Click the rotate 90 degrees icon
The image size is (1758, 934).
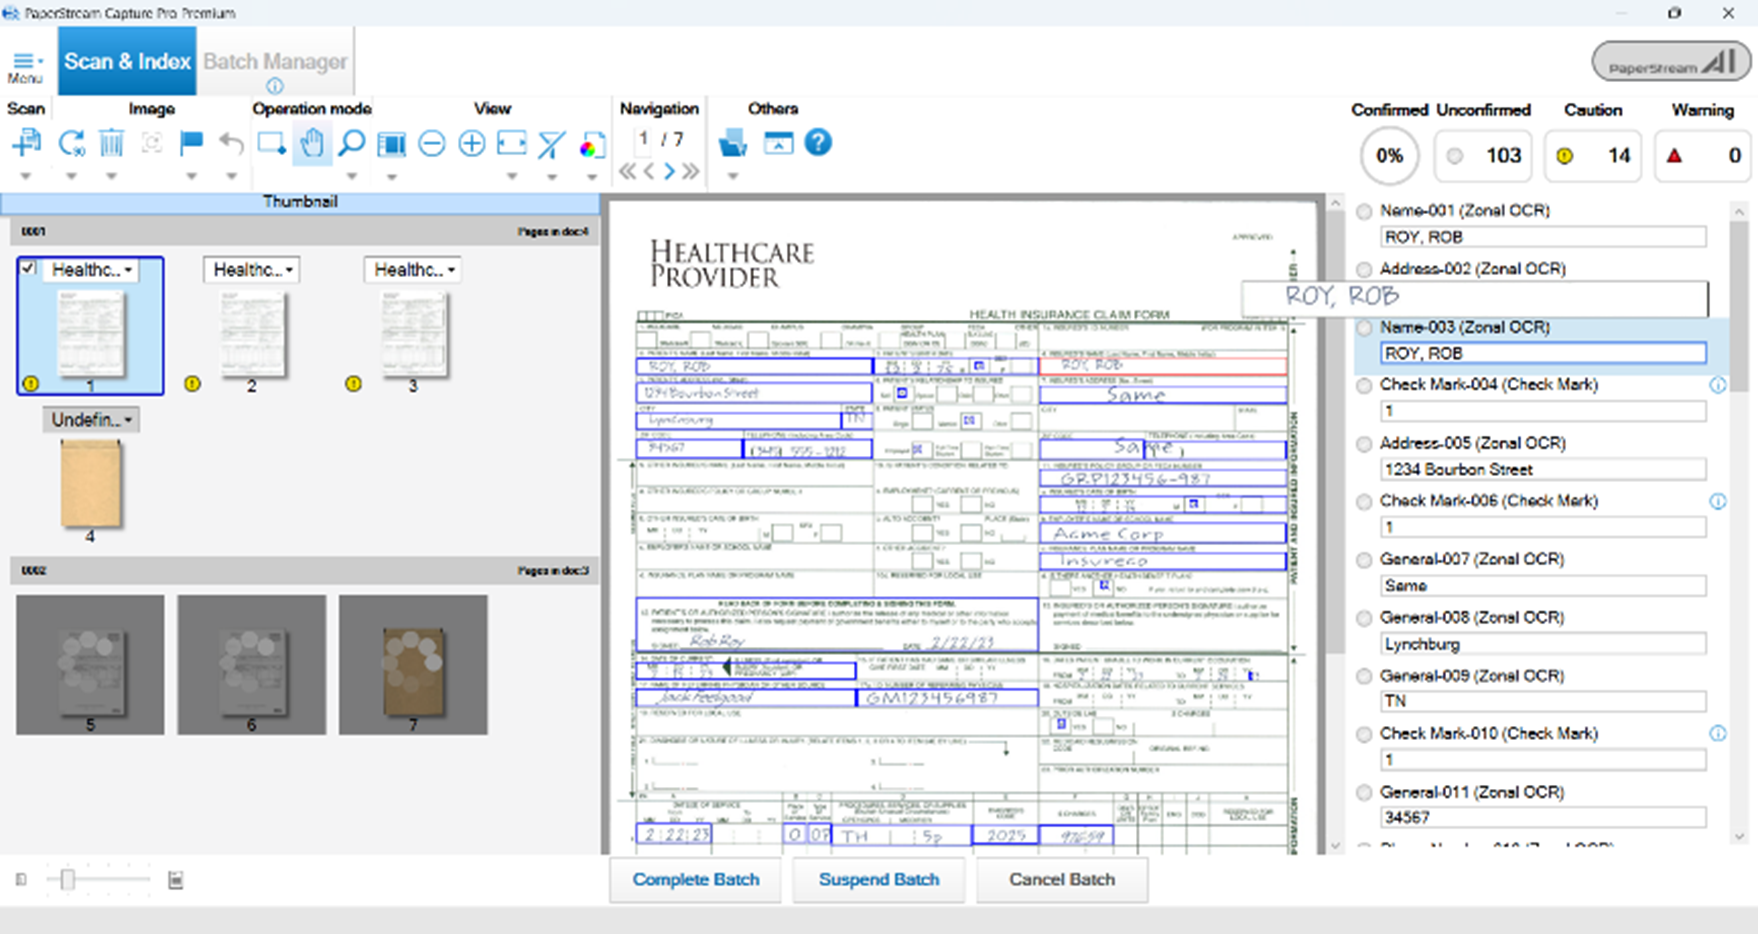[x=71, y=144]
